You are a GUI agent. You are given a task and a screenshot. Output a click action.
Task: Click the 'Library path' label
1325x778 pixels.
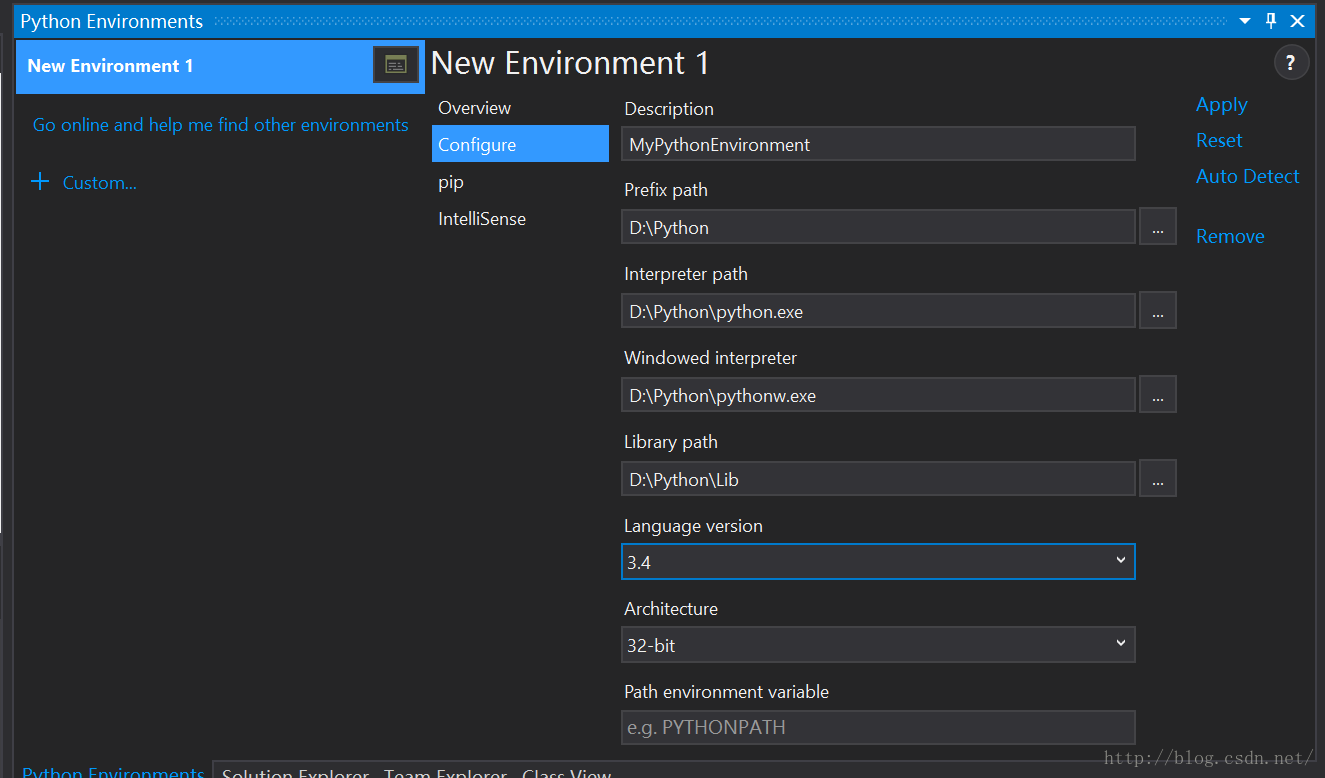(x=671, y=442)
